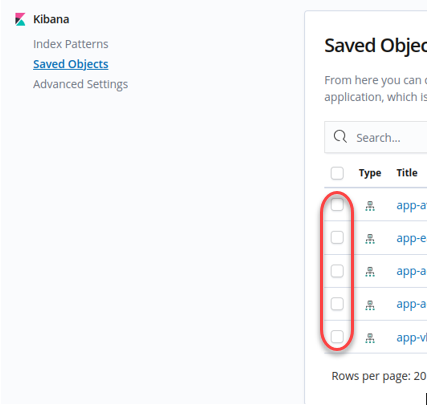Screen dimensions: 428x412
Task: Click index-pattern type icon in first row
Action: [370, 206]
